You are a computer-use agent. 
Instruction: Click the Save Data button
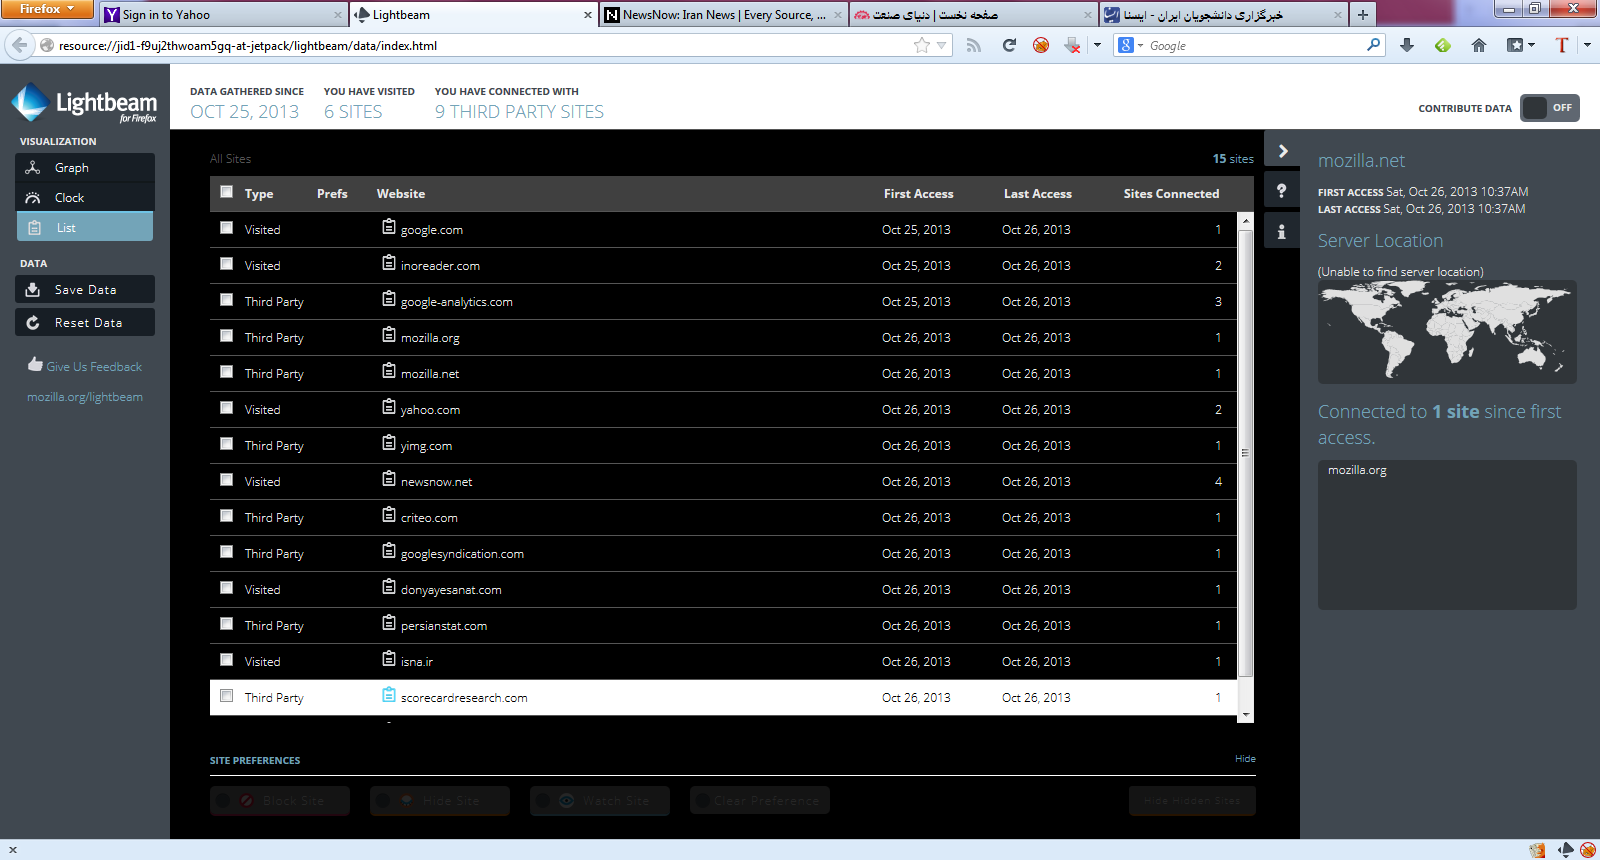[85, 290]
